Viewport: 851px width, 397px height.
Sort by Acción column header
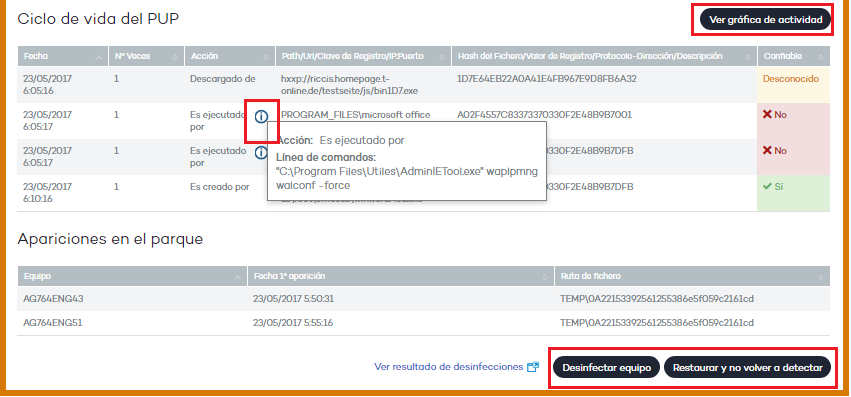pos(230,56)
